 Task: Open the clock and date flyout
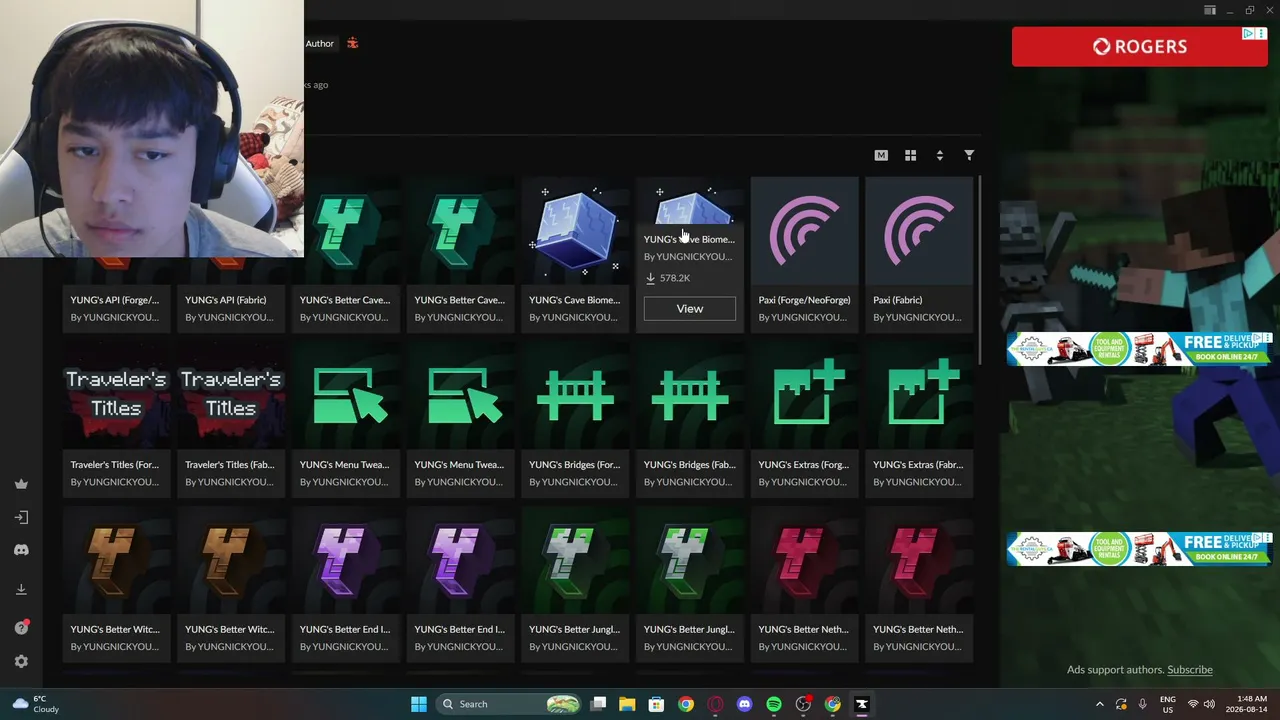(x=1249, y=704)
